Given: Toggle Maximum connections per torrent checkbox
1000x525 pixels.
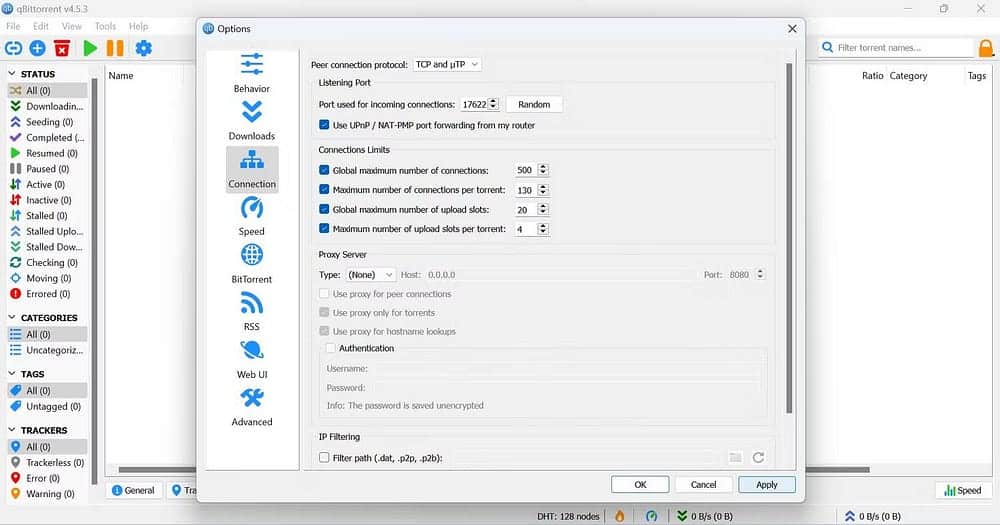Looking at the screenshot, I should click(324, 189).
